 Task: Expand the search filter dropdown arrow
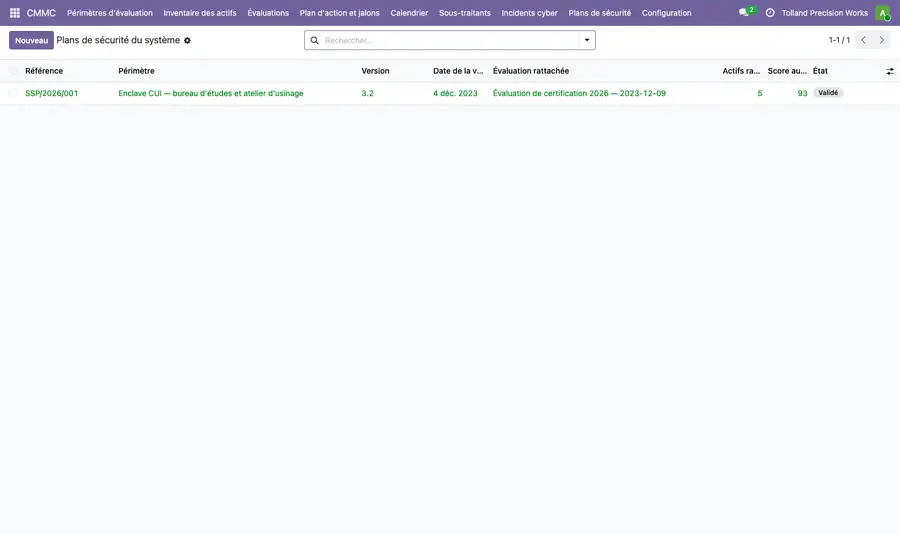[x=587, y=40]
